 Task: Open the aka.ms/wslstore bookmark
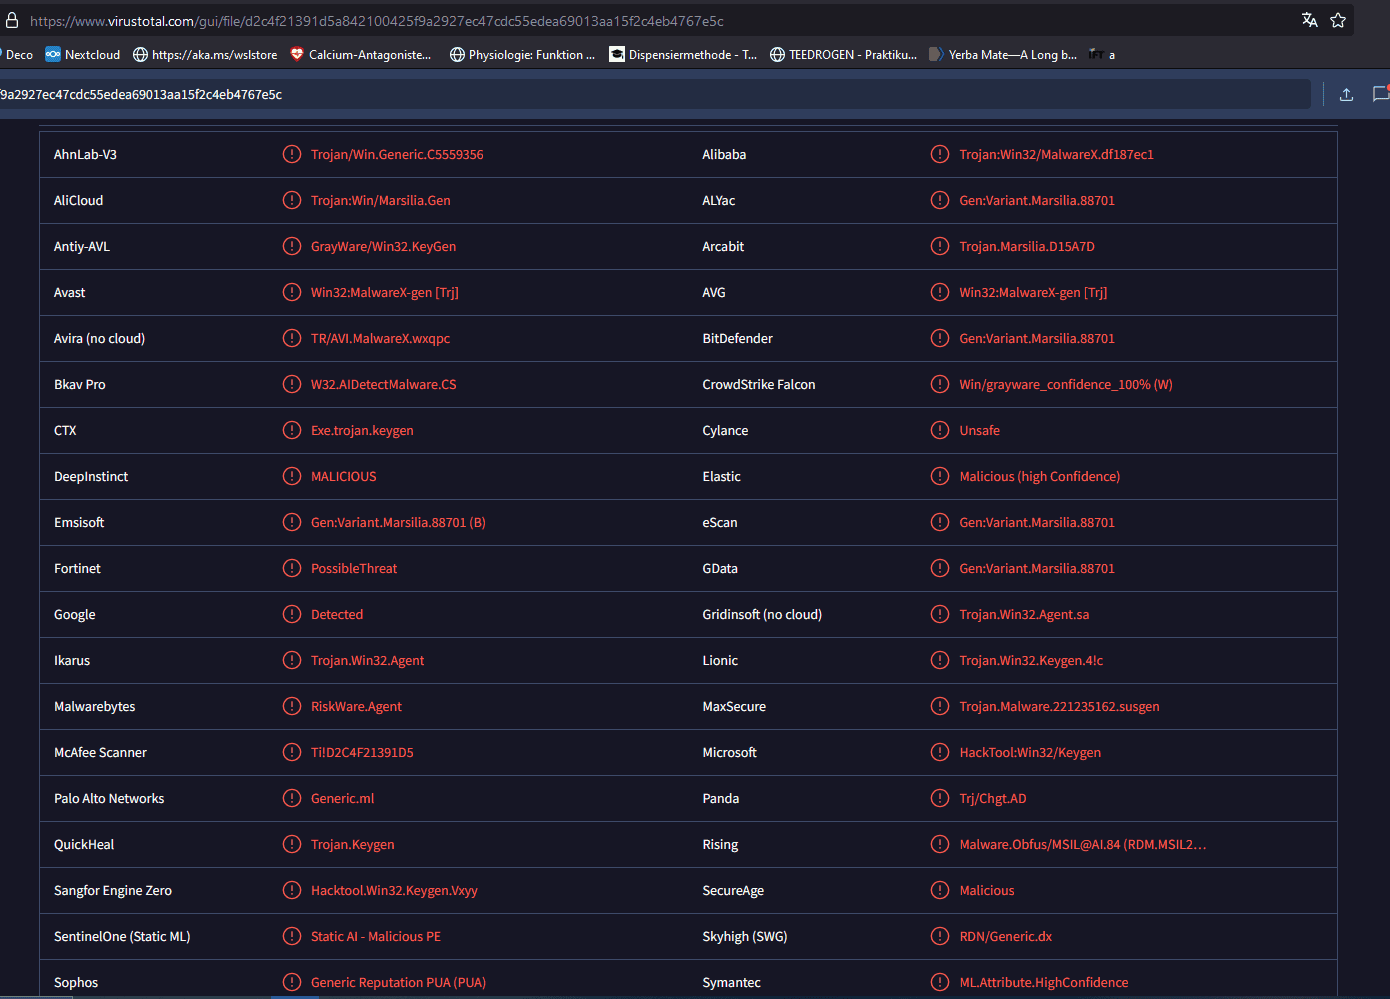coord(205,55)
